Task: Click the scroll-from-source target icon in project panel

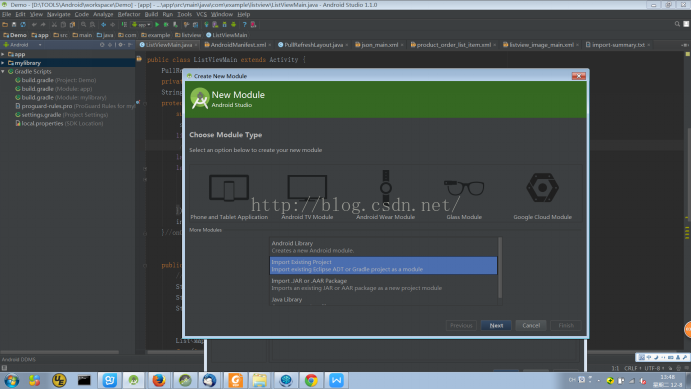Action: pos(102,45)
